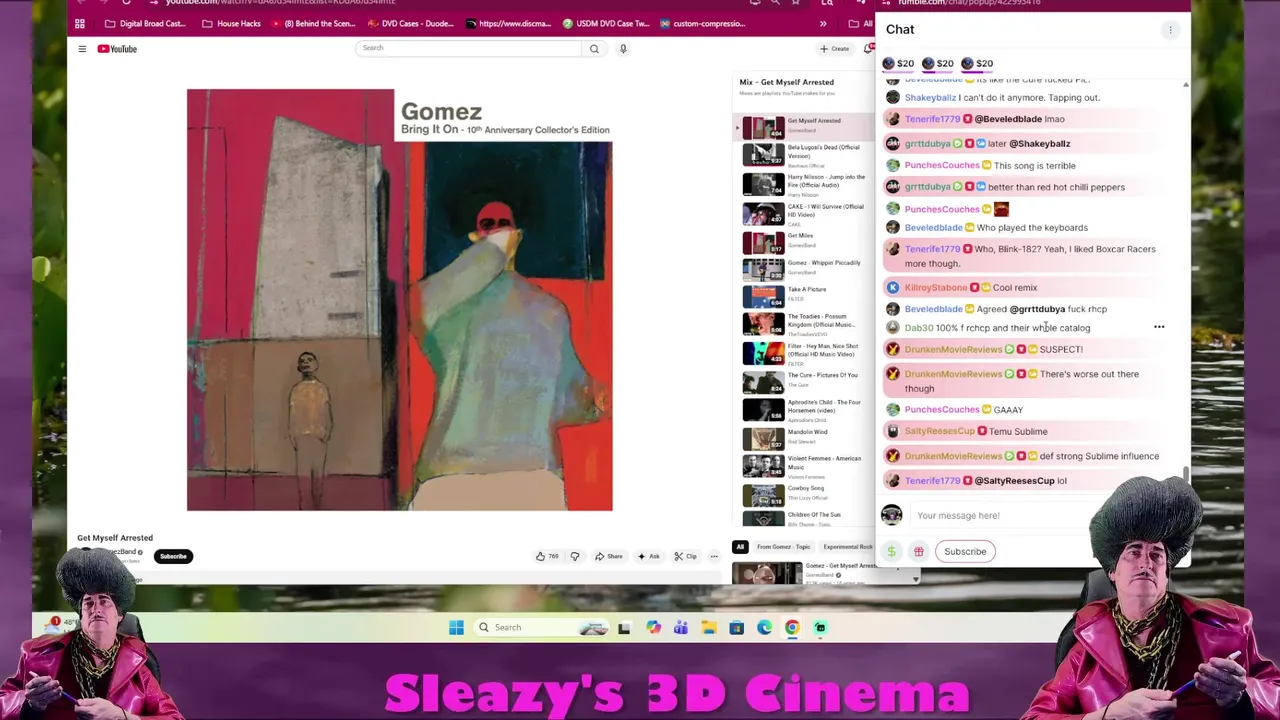Share the Get Myself Arrested video
The image size is (1280, 720).
[609, 556]
